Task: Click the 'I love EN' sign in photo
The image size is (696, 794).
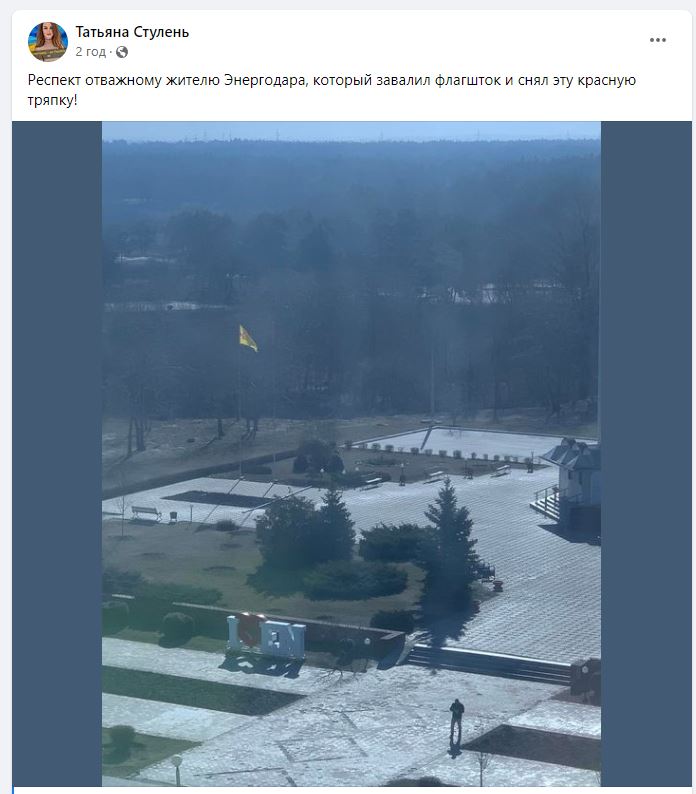Action: (x=266, y=636)
